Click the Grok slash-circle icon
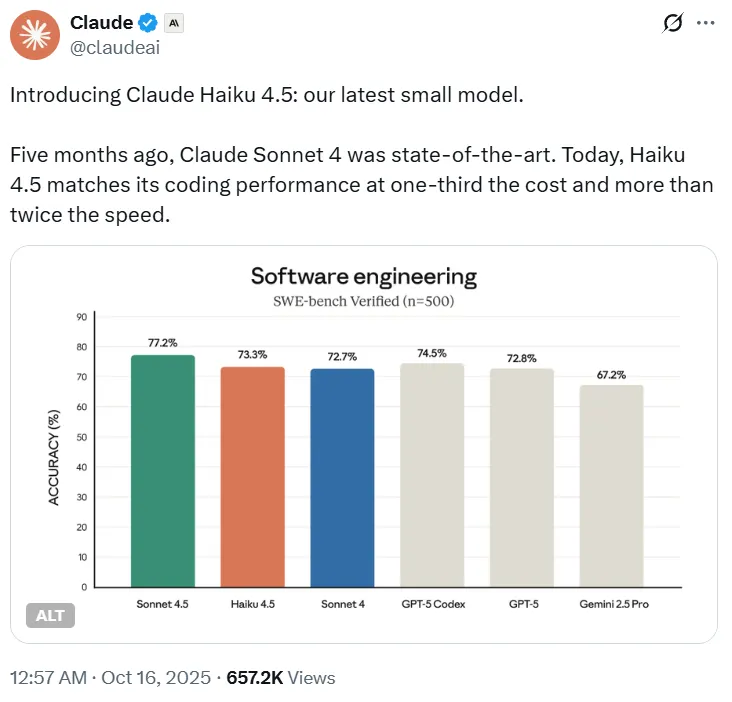The height and width of the screenshot is (702, 732). 673,23
